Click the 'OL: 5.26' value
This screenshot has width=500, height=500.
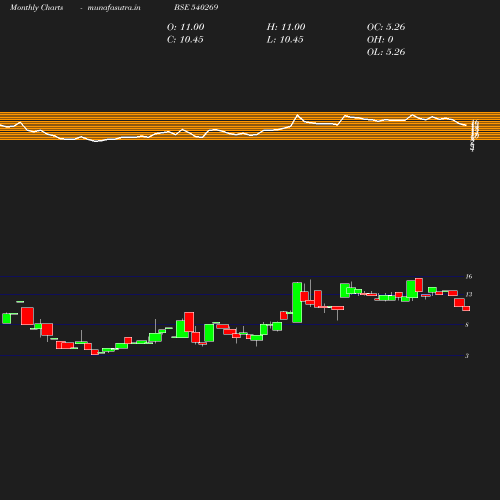click(x=386, y=52)
